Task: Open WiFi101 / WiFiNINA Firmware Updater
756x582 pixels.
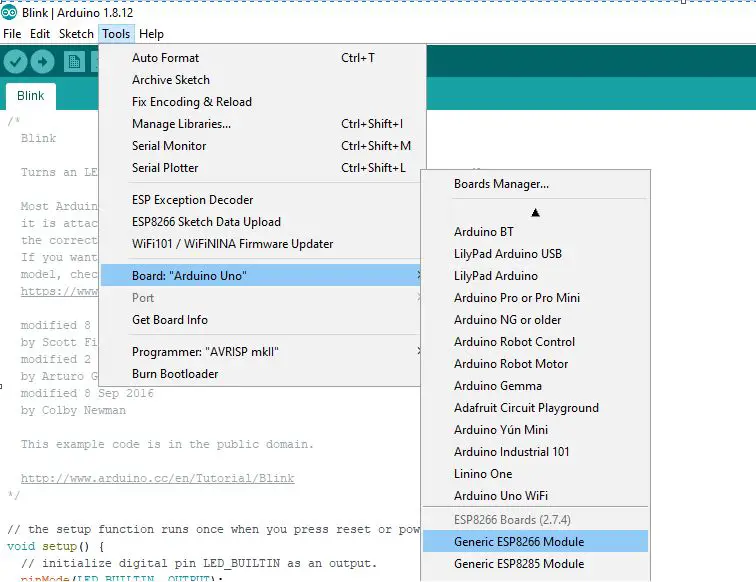Action: click(261, 244)
